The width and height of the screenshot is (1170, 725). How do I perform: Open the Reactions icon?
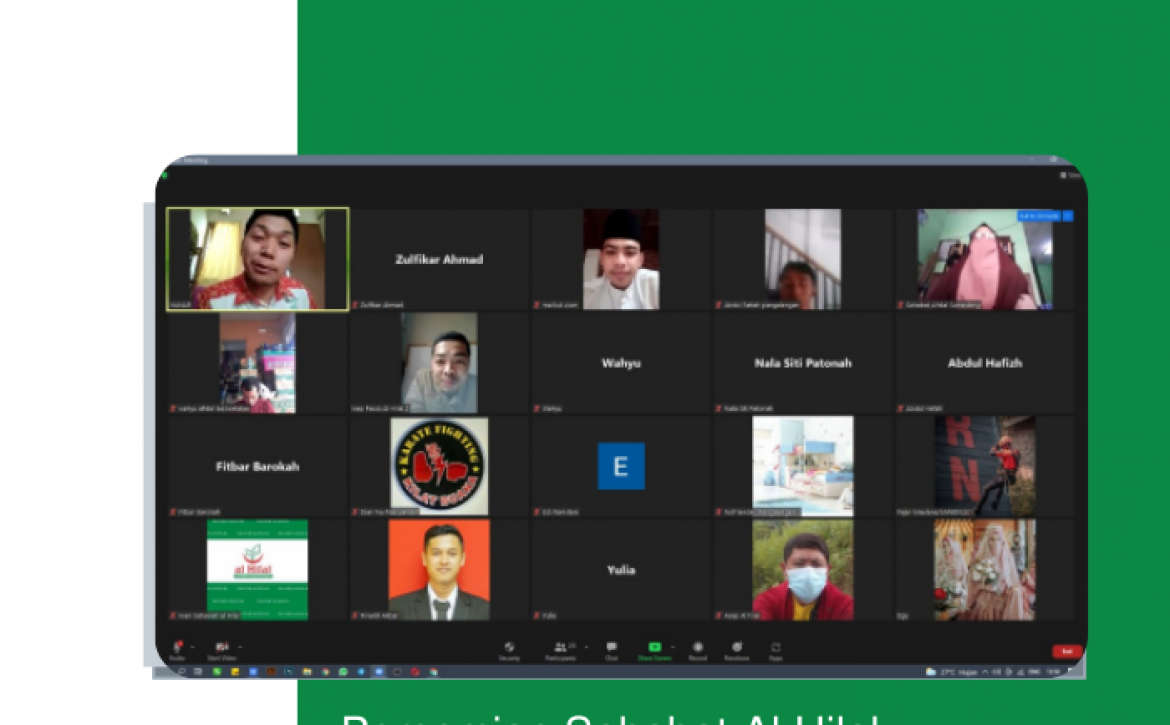pos(737,647)
